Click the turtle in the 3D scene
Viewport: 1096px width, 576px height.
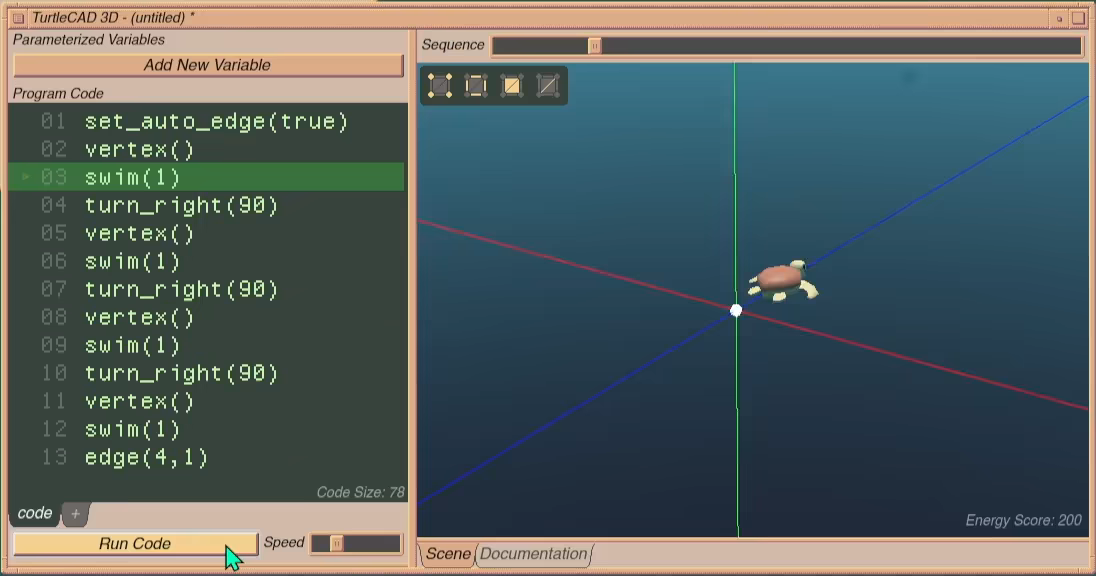point(782,281)
